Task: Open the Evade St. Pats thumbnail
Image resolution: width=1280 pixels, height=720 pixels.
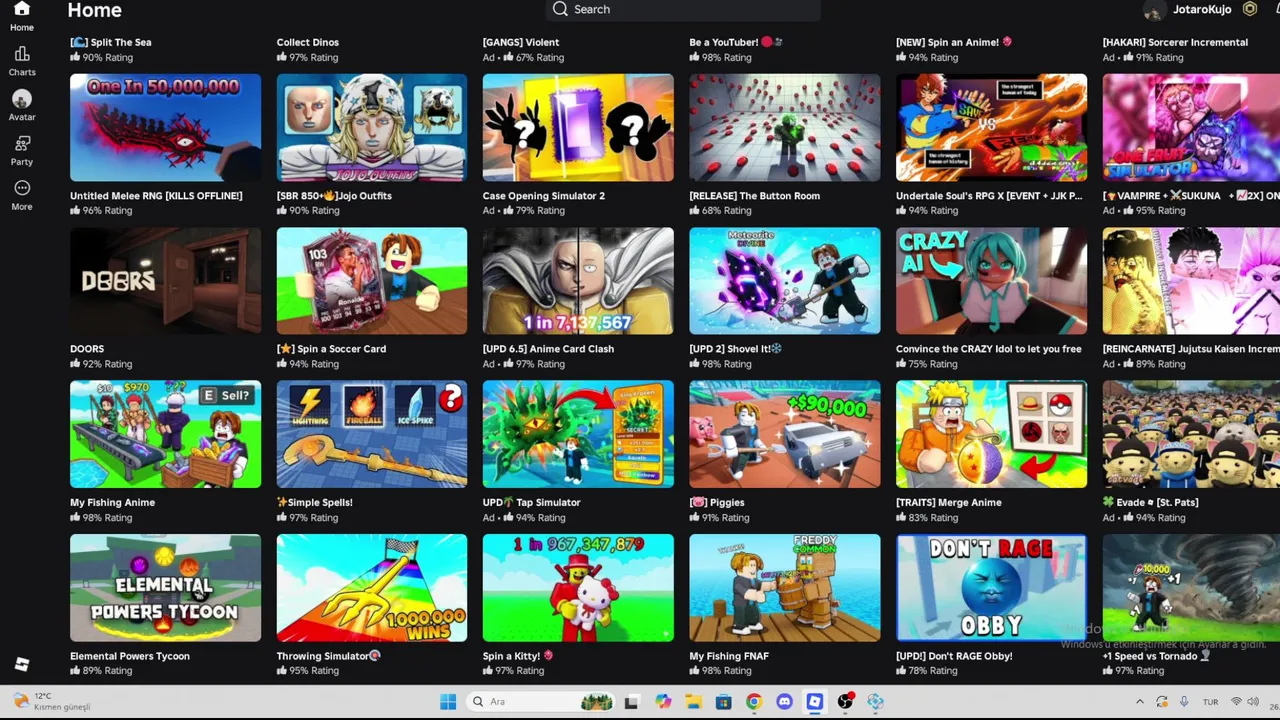Action: tap(1191, 434)
